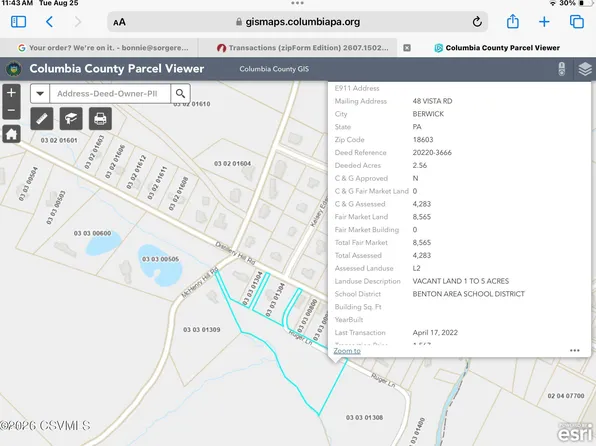Click the Distillery Hill Rd road label
This screenshot has height=446, width=596.
click(x=235, y=253)
